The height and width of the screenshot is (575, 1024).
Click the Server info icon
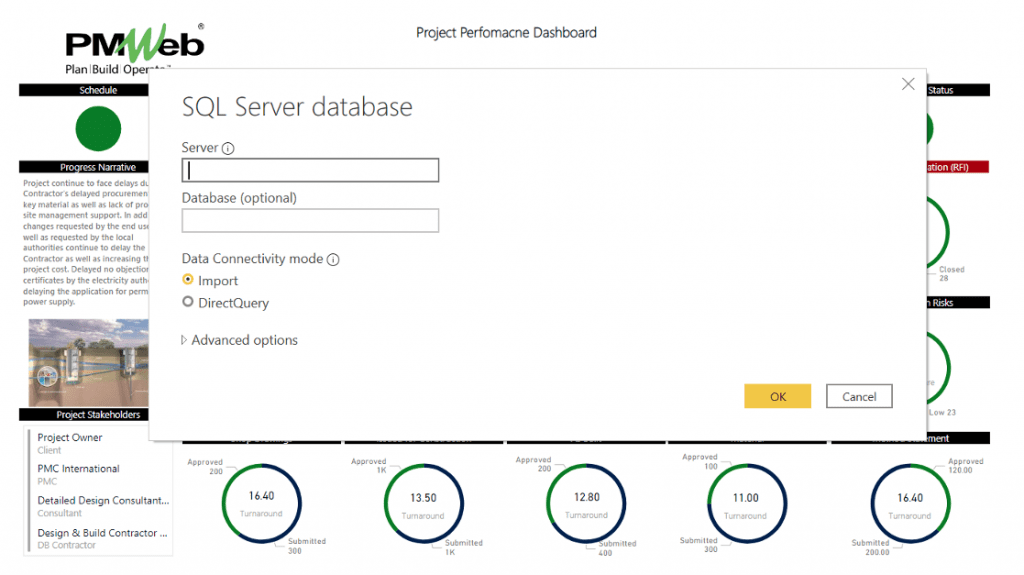pos(228,148)
